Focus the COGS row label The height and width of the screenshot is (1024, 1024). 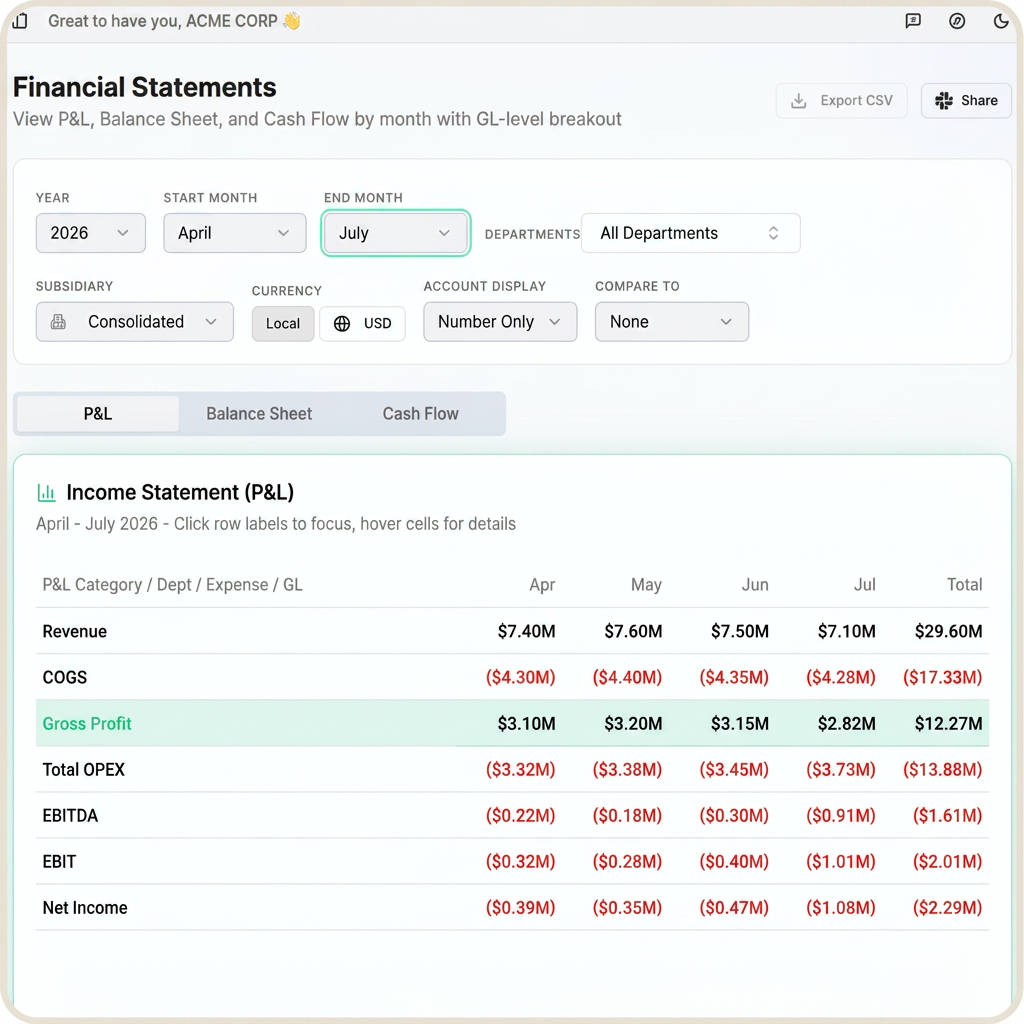point(65,677)
